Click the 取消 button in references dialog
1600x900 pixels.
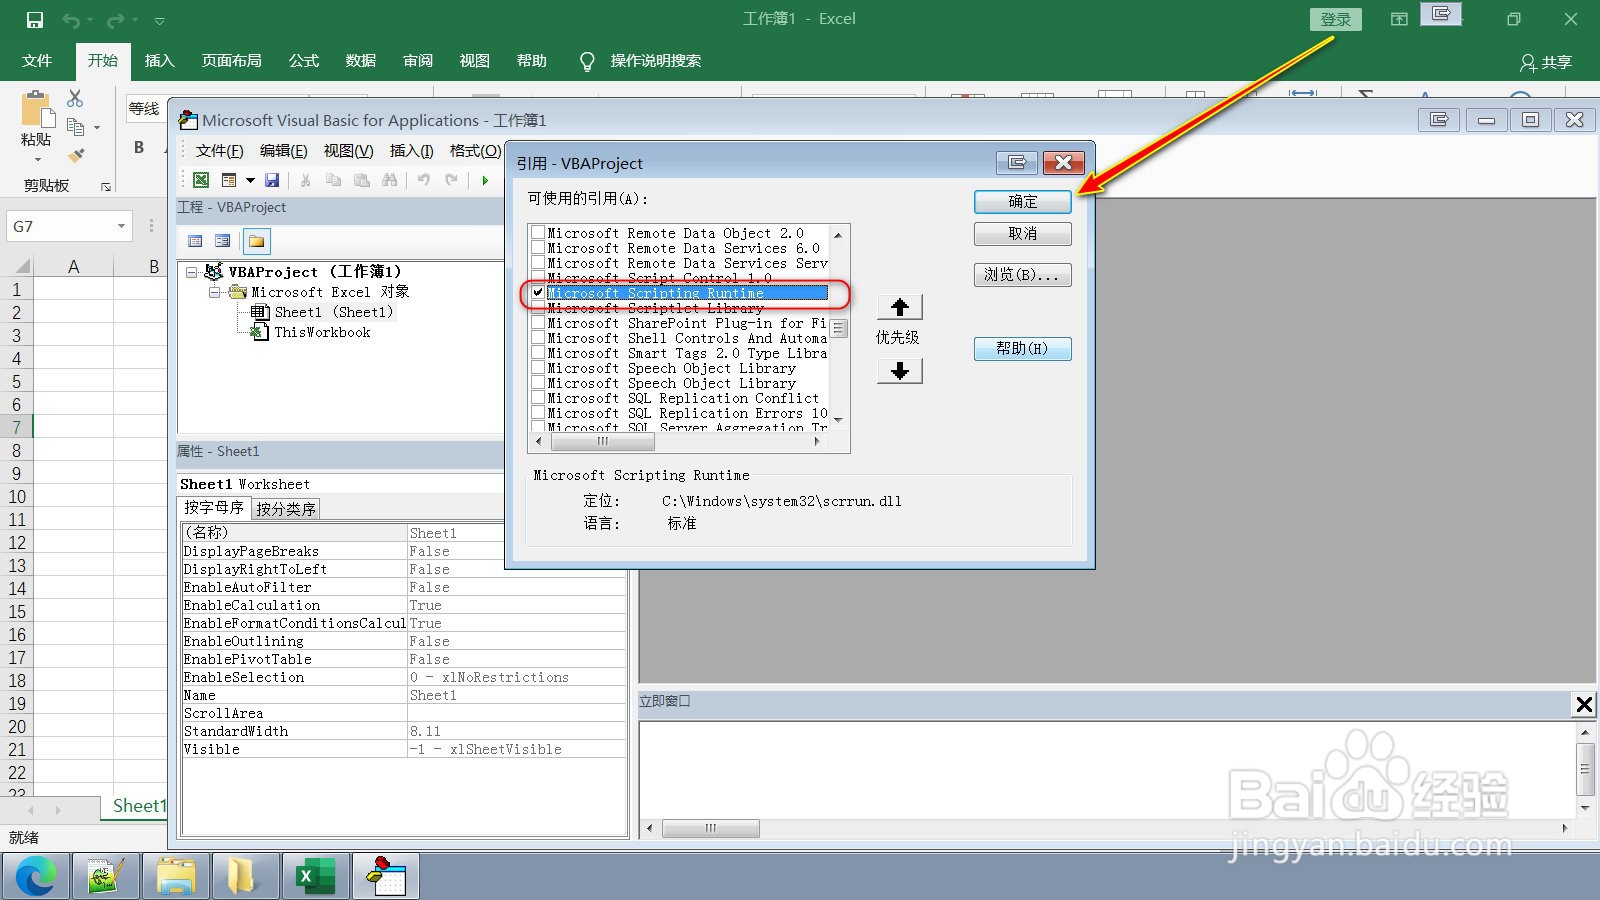1023,233
